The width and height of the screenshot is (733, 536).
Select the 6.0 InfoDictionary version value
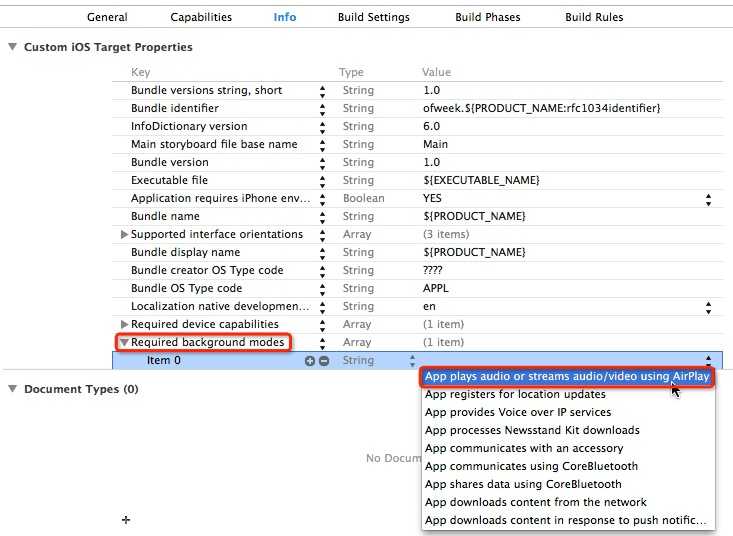coord(431,126)
